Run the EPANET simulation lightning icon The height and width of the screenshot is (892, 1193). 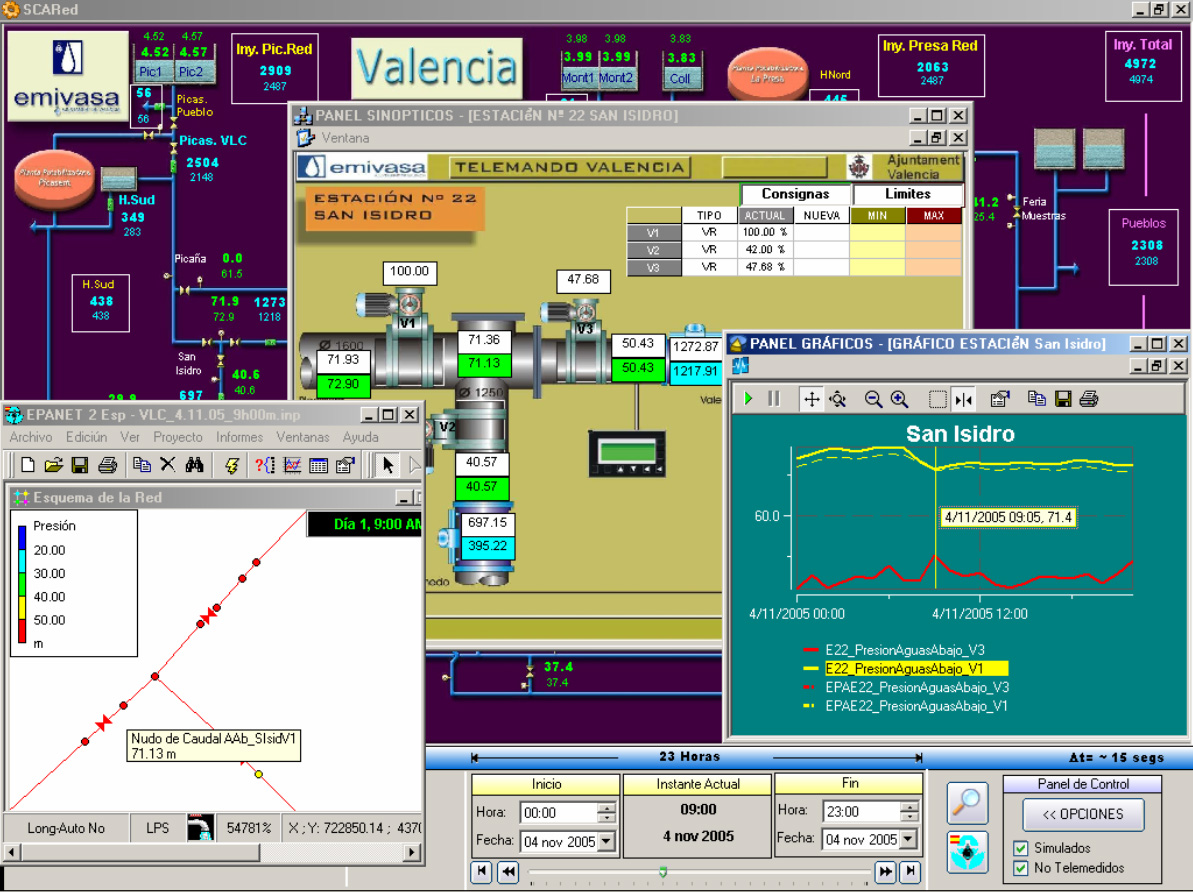coord(232,464)
